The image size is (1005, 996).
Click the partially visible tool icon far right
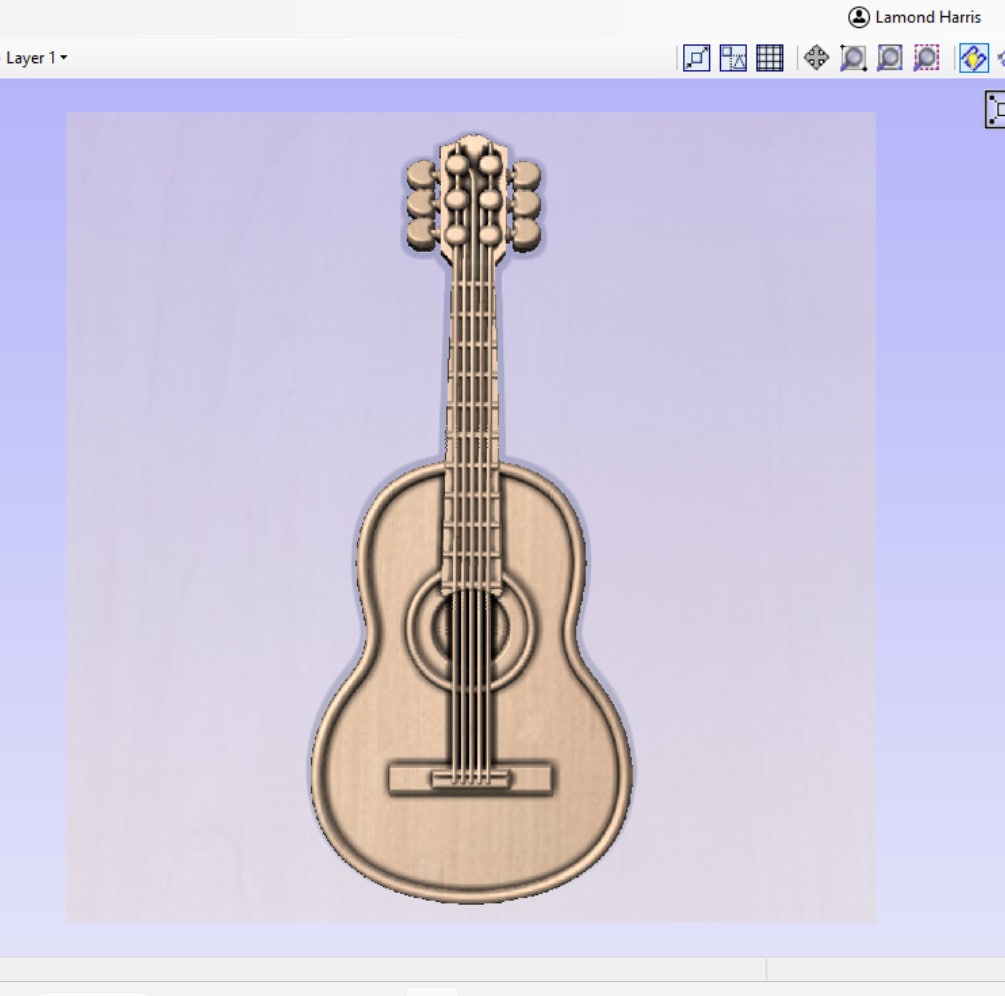[x=1002, y=58]
